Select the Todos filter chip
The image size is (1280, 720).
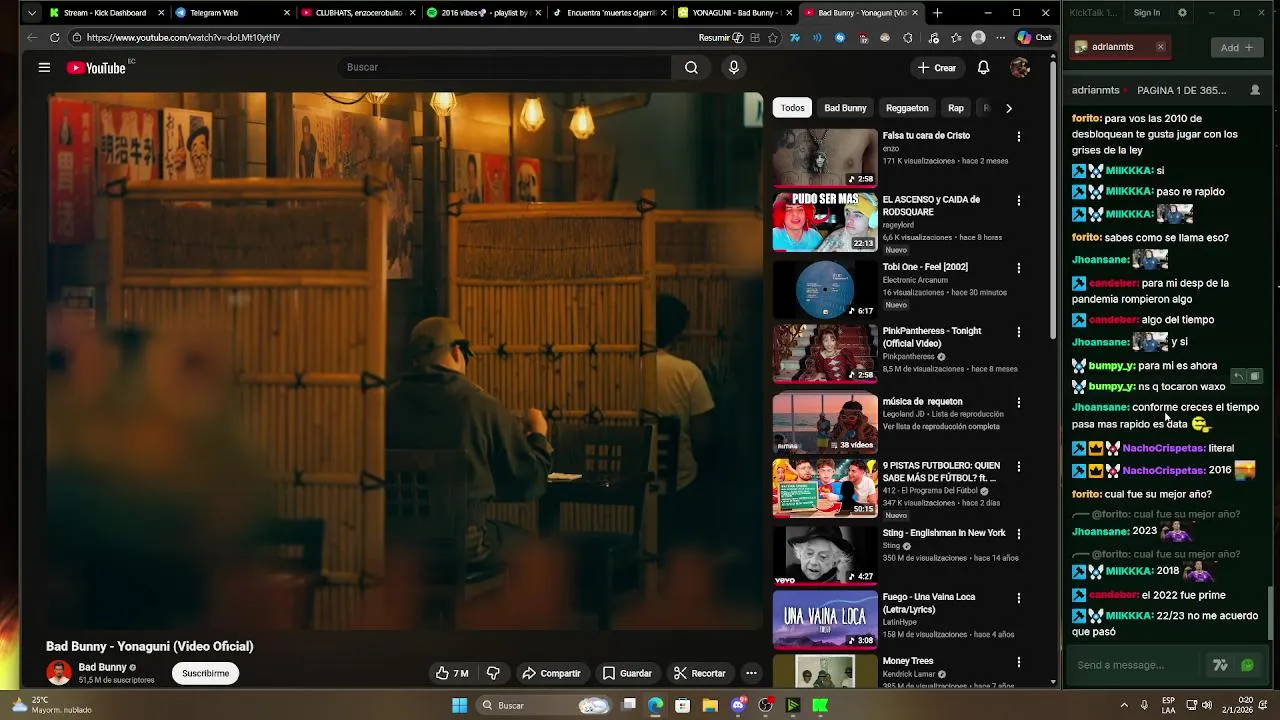point(792,108)
